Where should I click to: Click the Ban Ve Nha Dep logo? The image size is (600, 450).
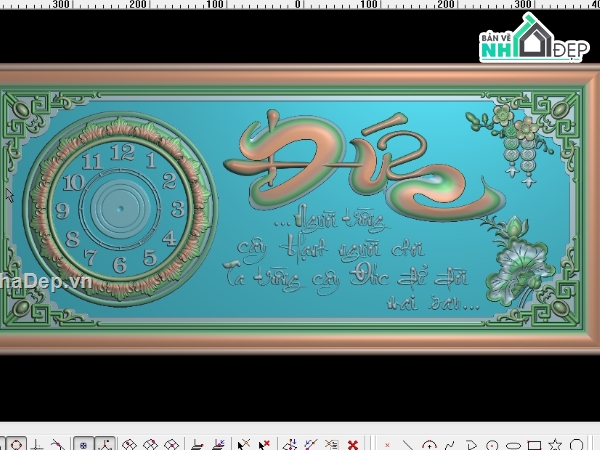[534, 38]
